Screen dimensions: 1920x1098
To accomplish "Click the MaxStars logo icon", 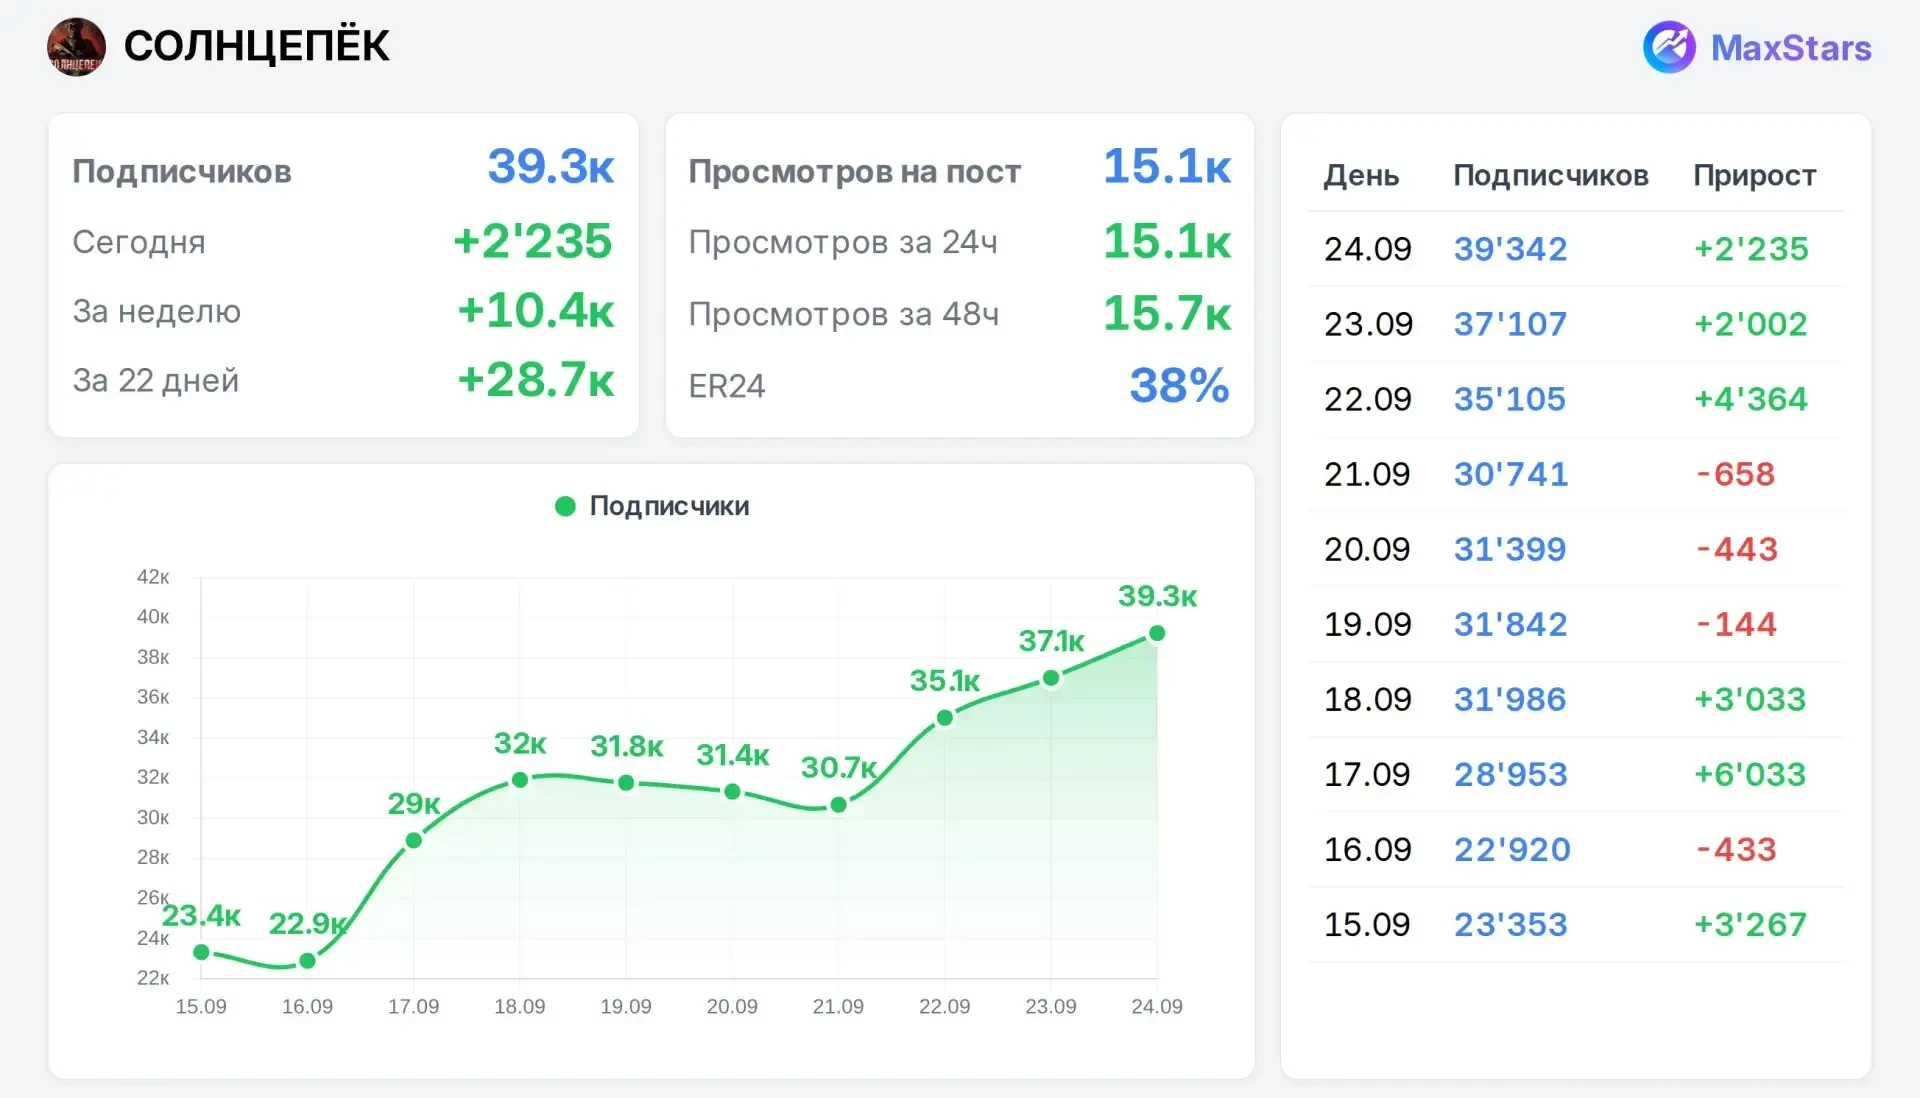I will 1669,47.
